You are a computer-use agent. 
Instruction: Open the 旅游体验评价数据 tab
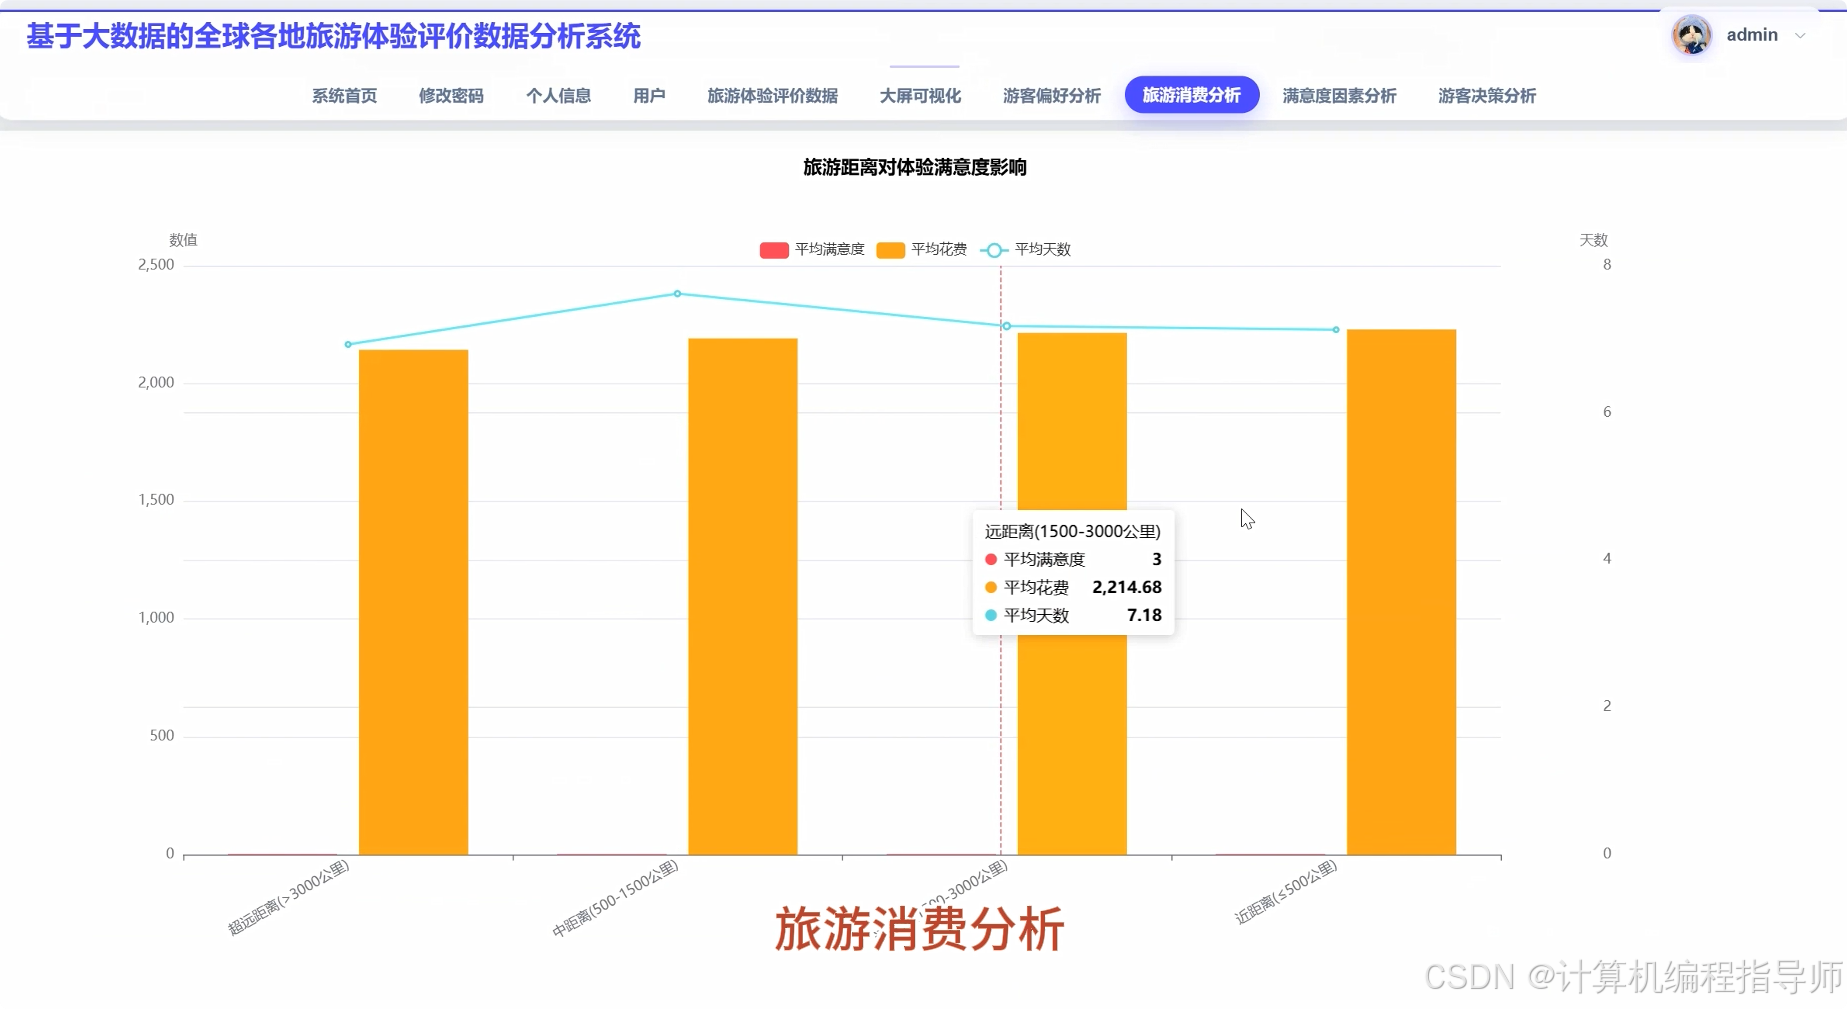[772, 96]
